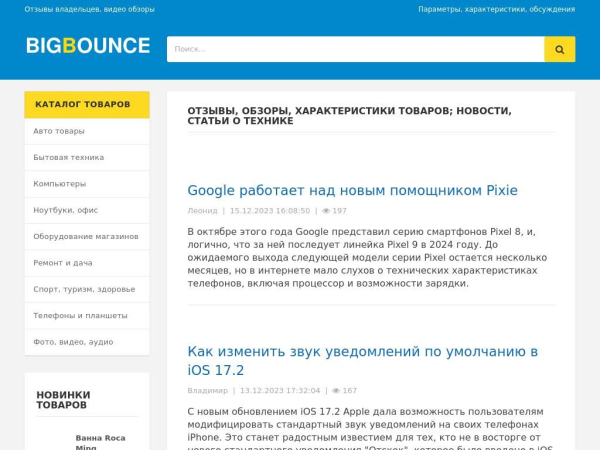
Task: Open the Бытовая техника category
Action: point(68,157)
